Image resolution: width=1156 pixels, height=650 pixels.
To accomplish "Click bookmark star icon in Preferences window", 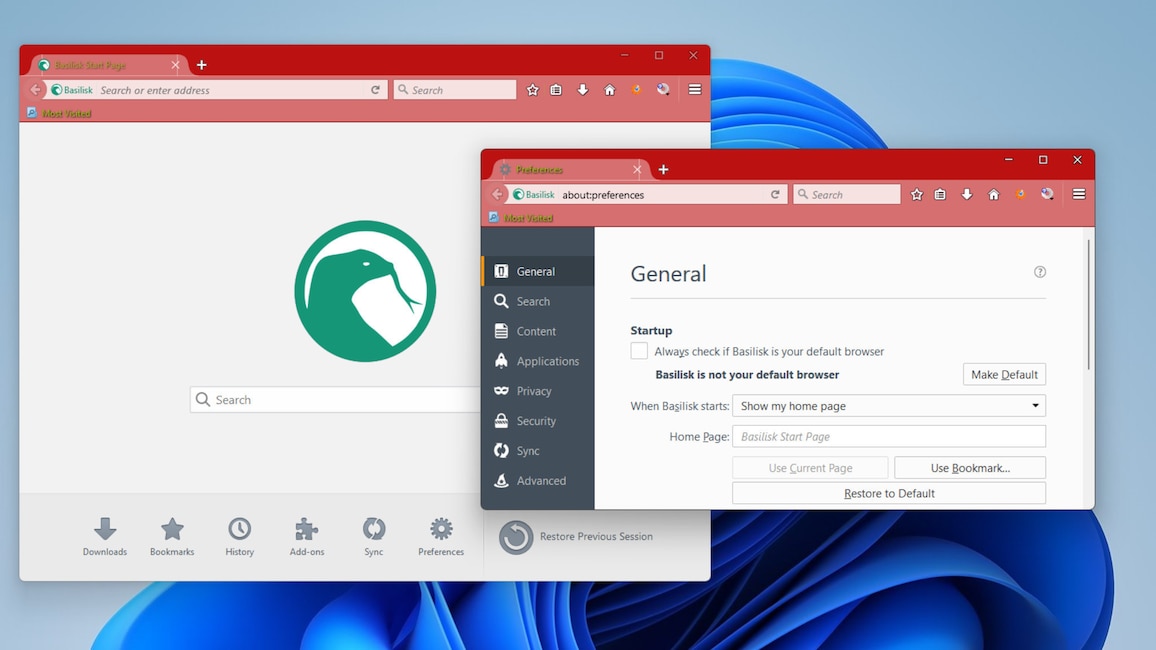I will click(x=916, y=195).
